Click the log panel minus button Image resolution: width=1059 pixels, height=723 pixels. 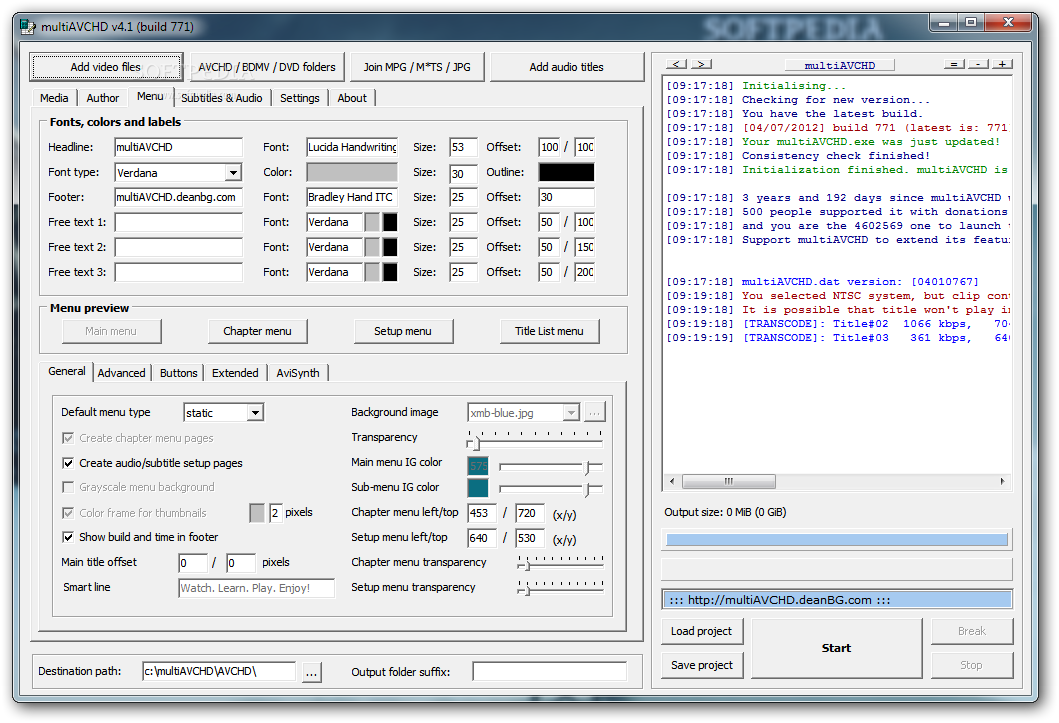coord(978,64)
